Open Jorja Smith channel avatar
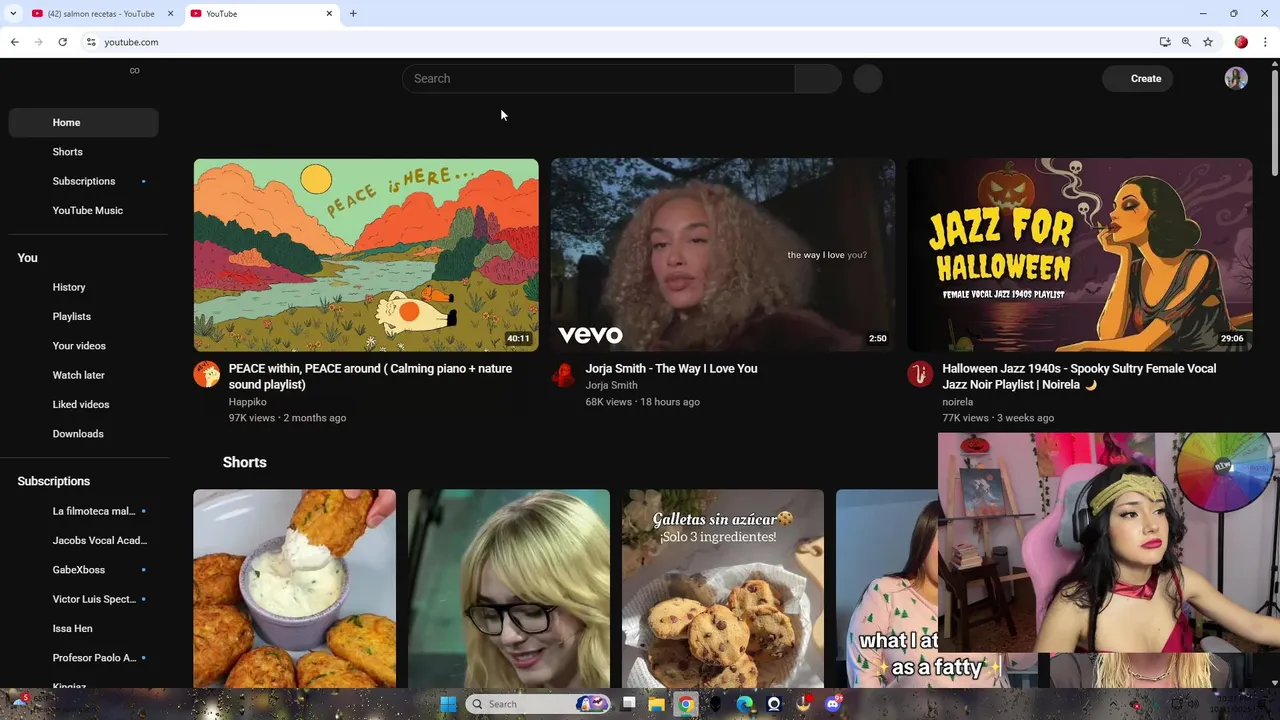 [563, 374]
